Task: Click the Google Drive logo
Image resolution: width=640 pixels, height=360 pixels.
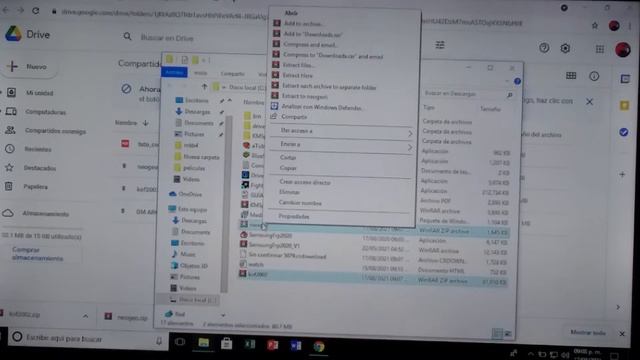Action: (x=13, y=34)
